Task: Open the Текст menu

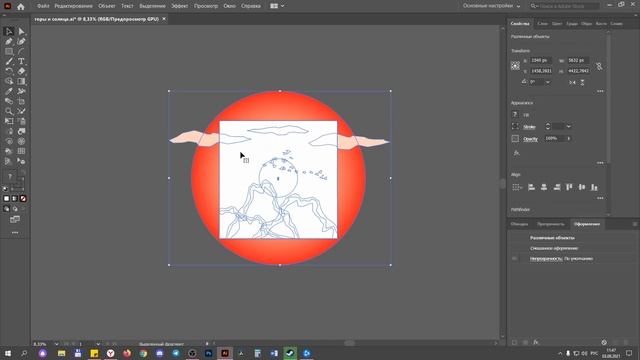Action: tap(127, 6)
